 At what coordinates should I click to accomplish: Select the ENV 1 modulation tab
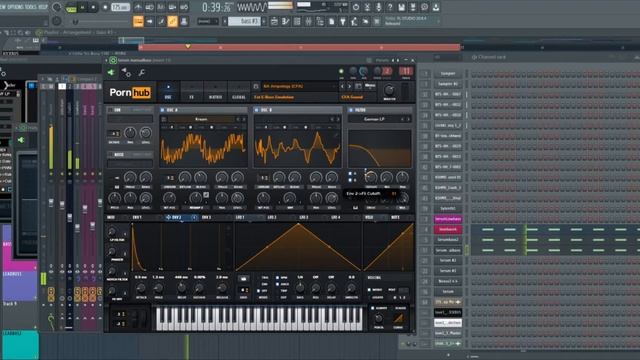pos(137,218)
